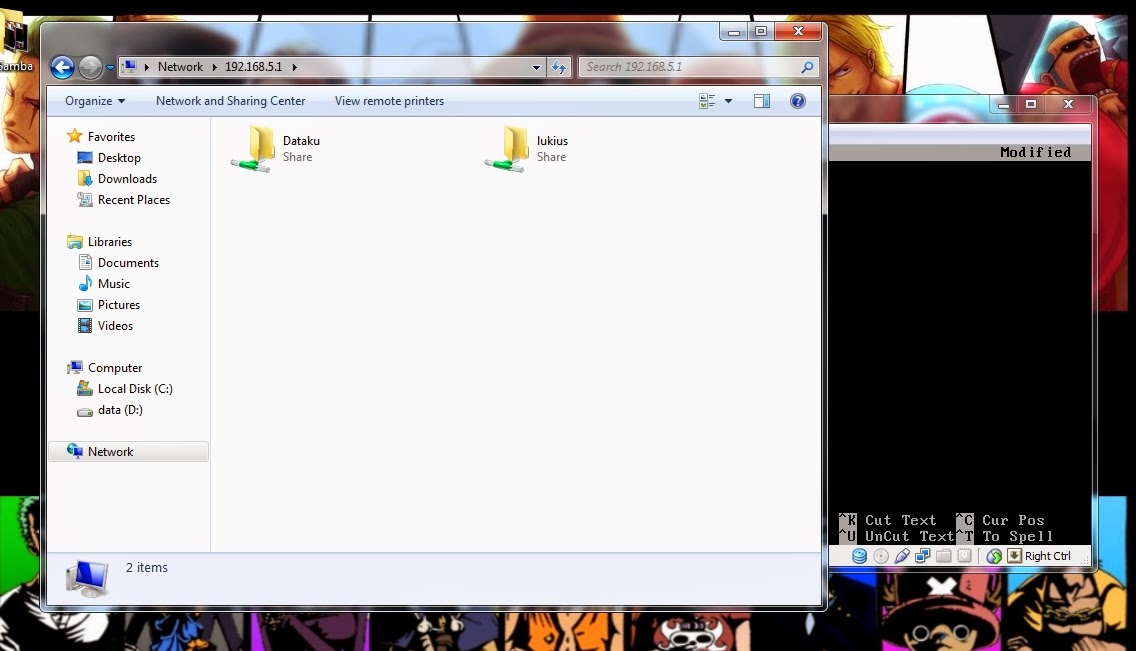Click VirtualBox keyboard capture arrow icon
The image size is (1136, 651).
click(1014, 556)
